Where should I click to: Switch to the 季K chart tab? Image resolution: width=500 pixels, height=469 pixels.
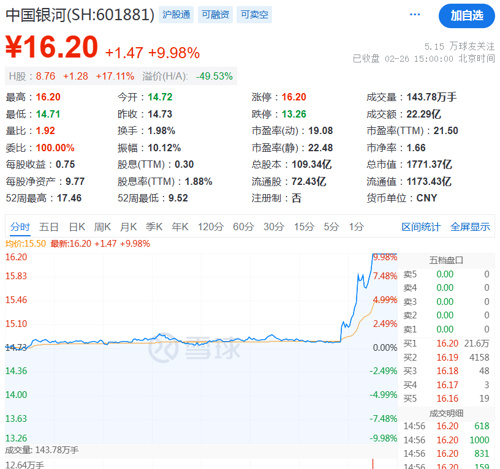coord(154,227)
